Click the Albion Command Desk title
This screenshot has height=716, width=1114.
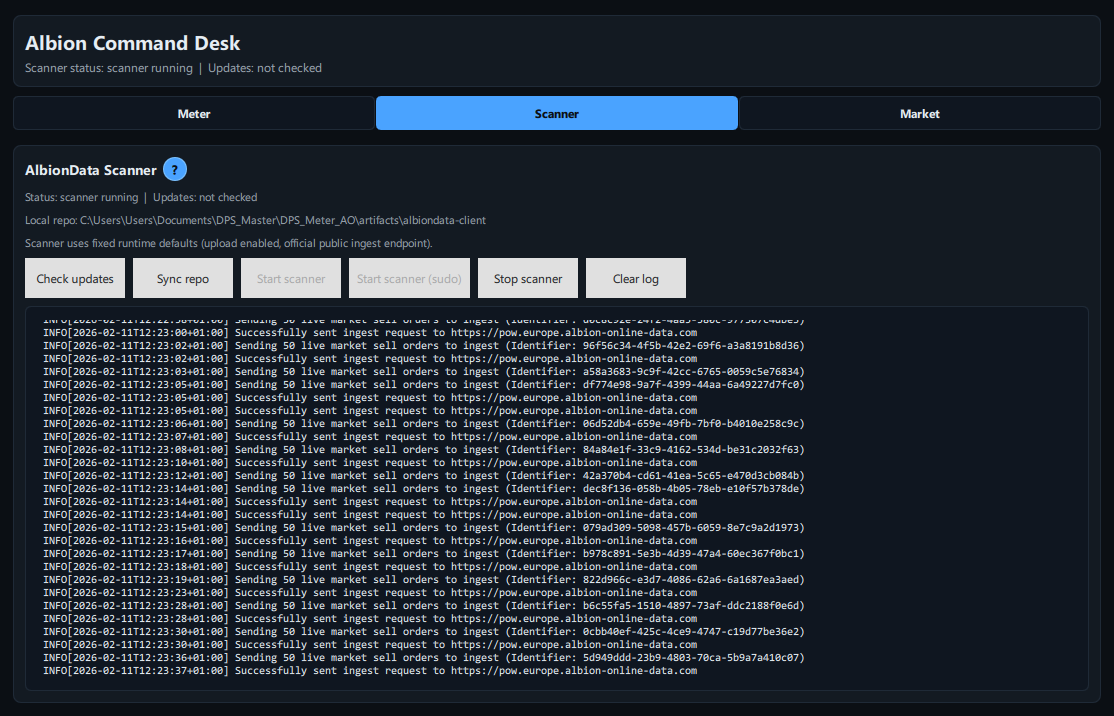click(133, 43)
